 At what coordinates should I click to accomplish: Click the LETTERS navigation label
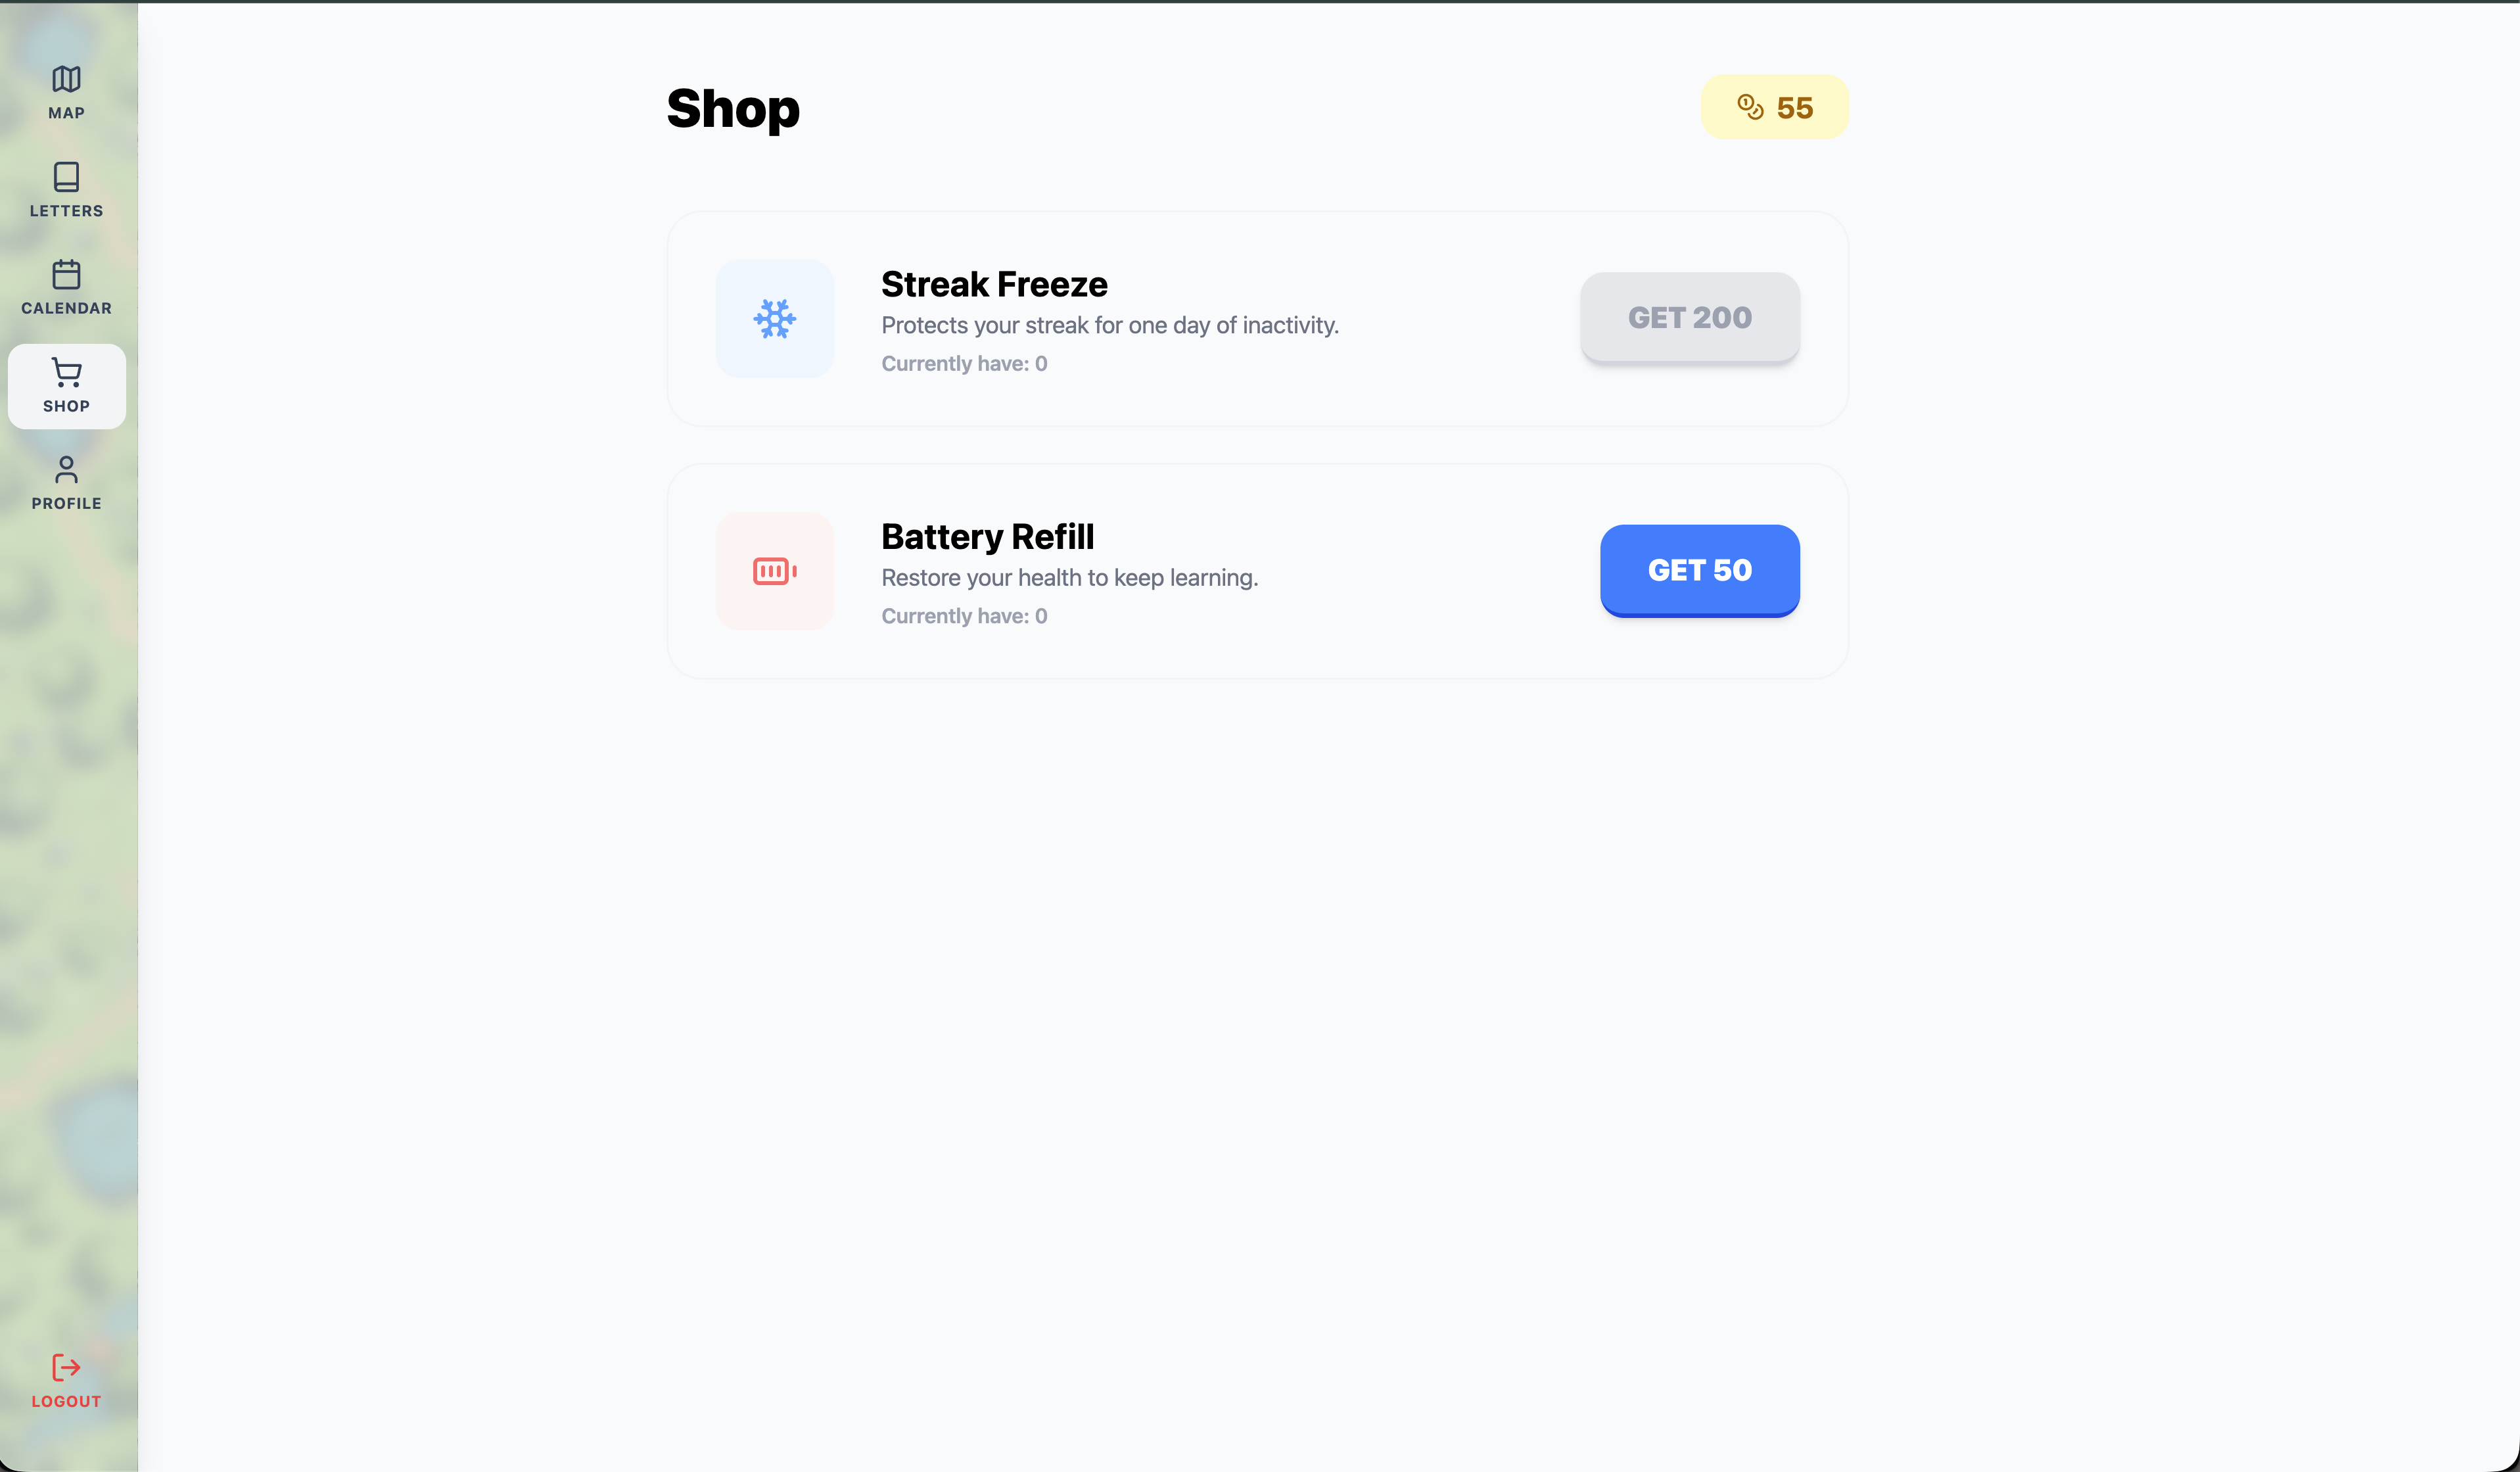point(66,211)
